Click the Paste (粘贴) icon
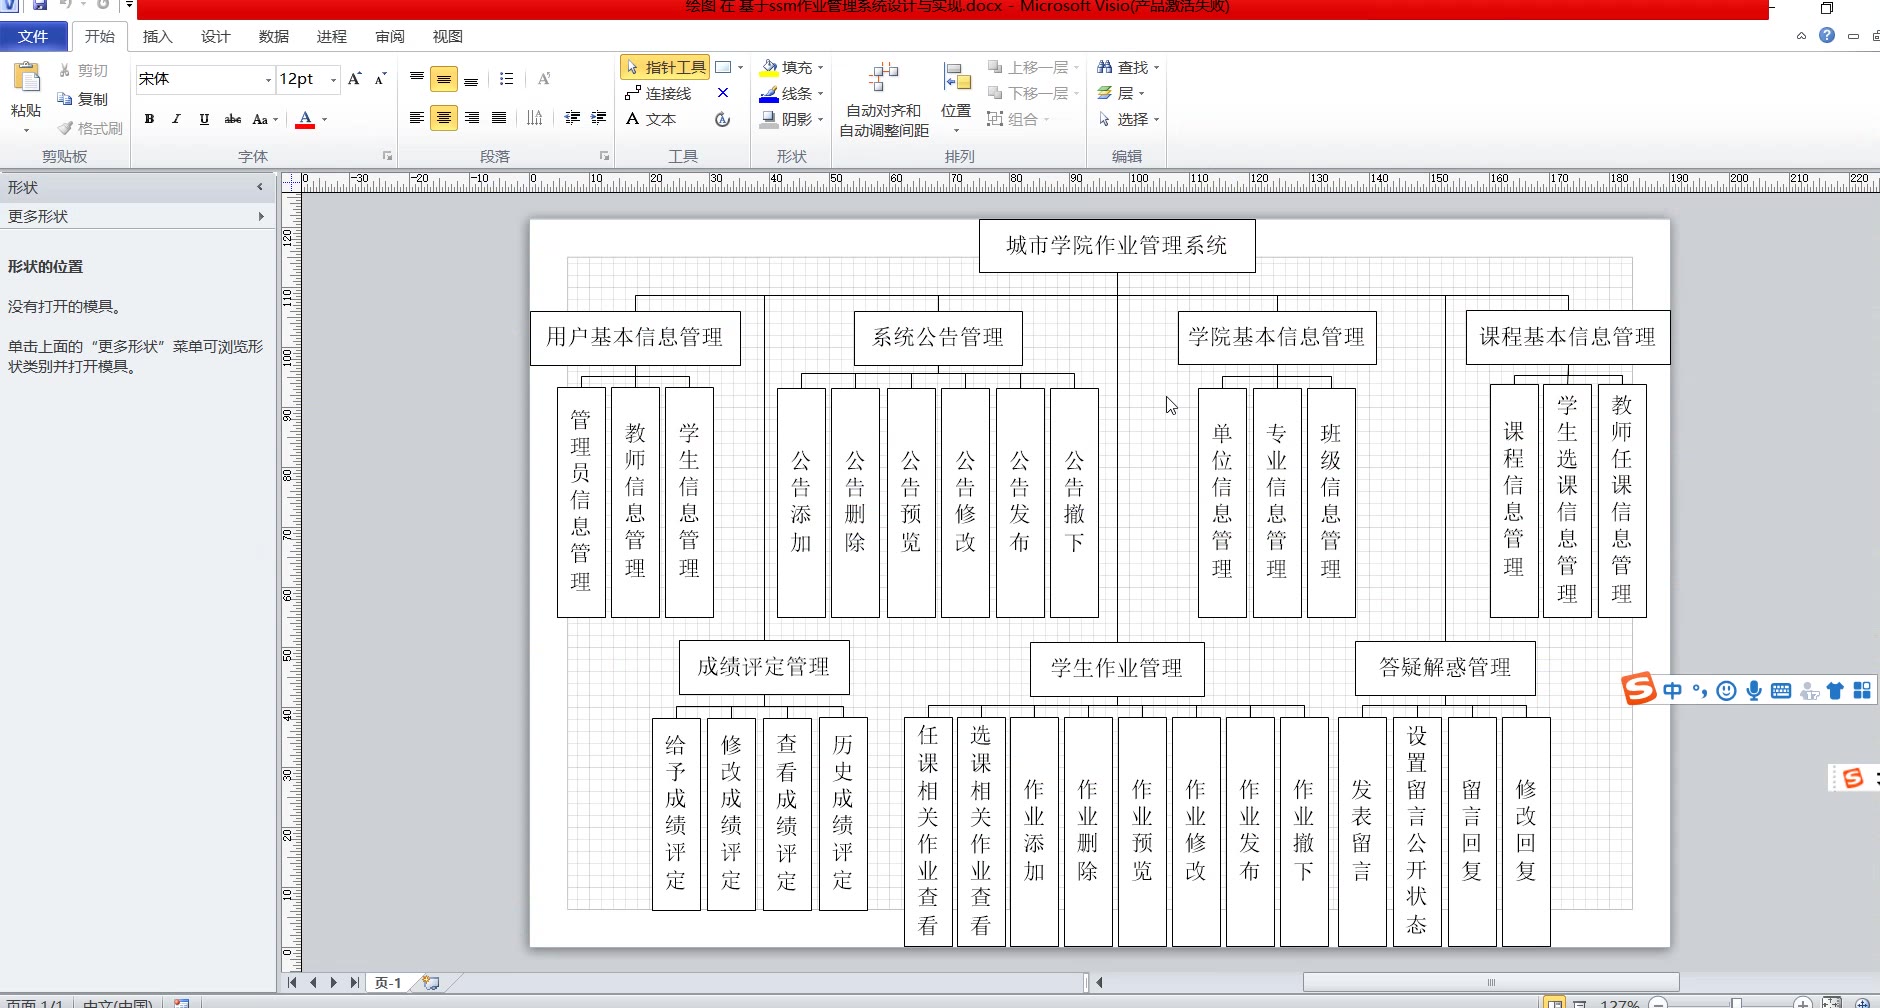The height and width of the screenshot is (1008, 1880). pos(26,80)
